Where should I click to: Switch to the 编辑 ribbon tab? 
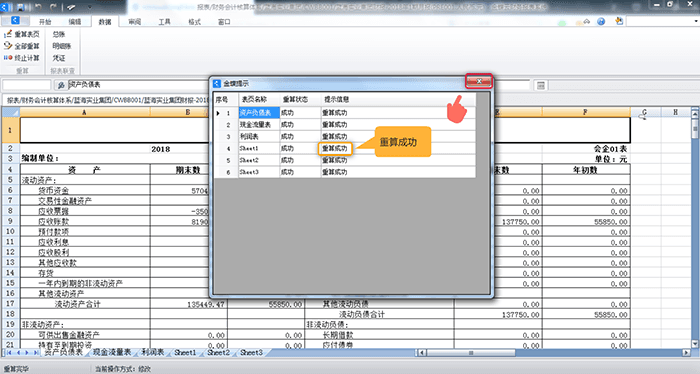pos(75,21)
